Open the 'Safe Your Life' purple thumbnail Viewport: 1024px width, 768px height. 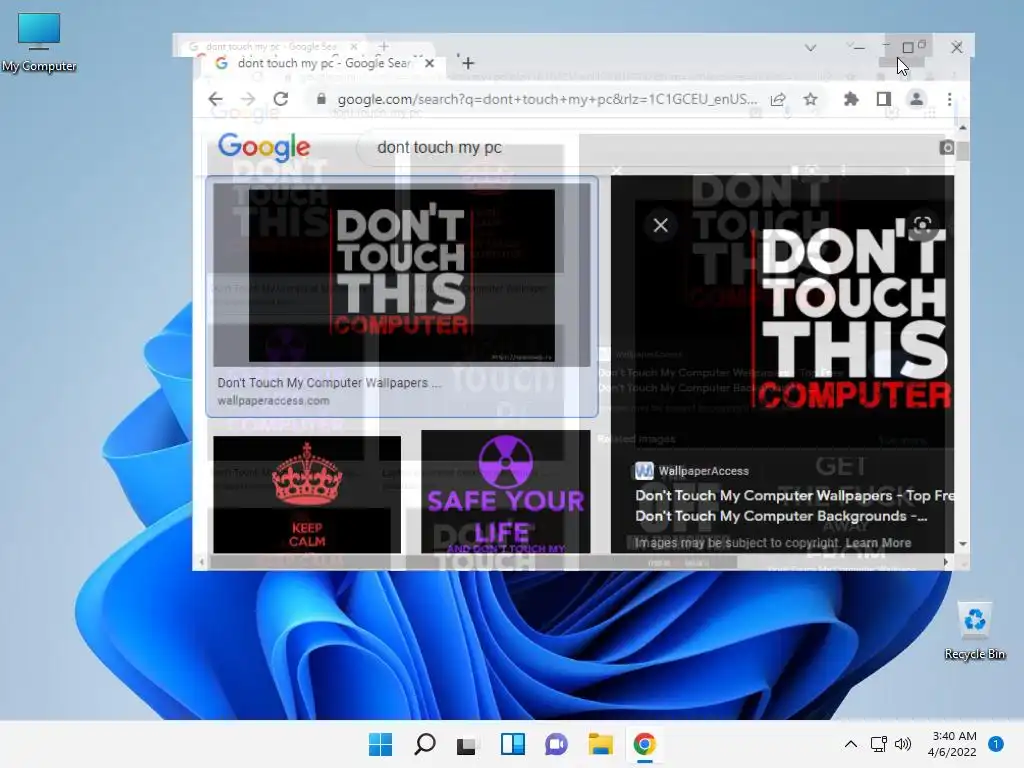pyautogui.click(x=505, y=492)
